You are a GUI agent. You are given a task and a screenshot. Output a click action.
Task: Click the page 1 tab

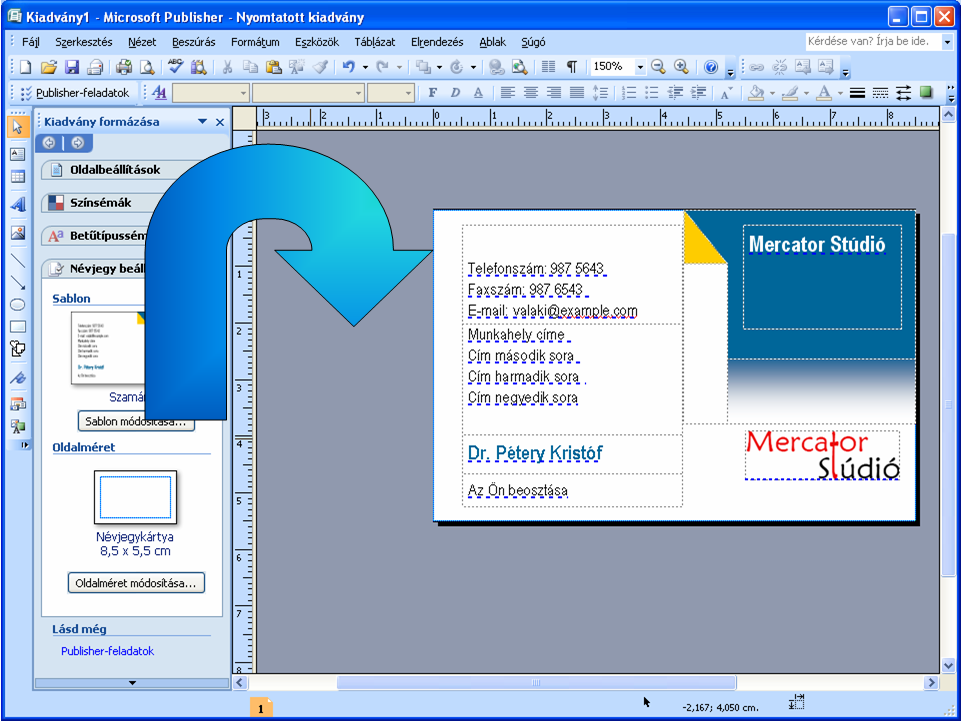[260, 709]
